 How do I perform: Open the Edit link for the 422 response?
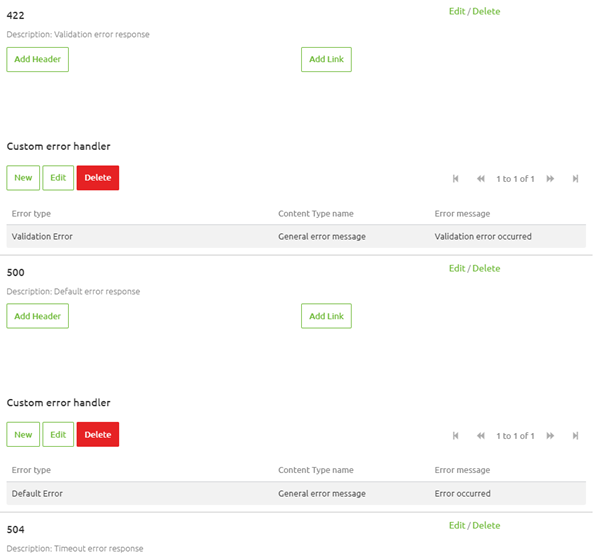(457, 12)
